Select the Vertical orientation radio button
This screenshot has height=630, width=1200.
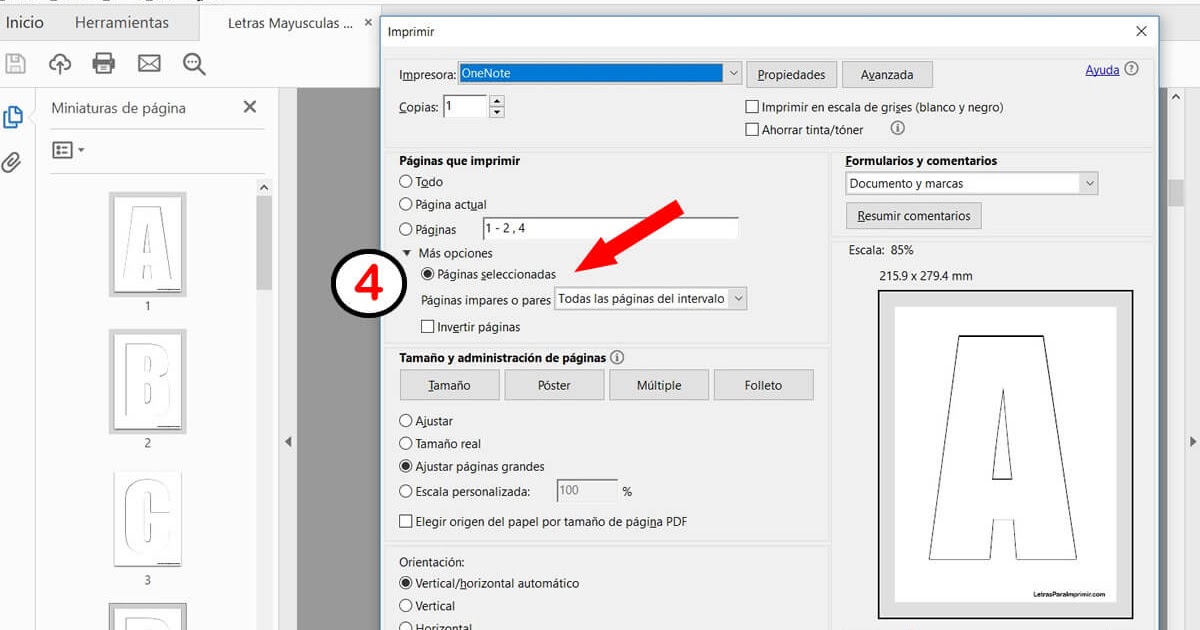(406, 605)
